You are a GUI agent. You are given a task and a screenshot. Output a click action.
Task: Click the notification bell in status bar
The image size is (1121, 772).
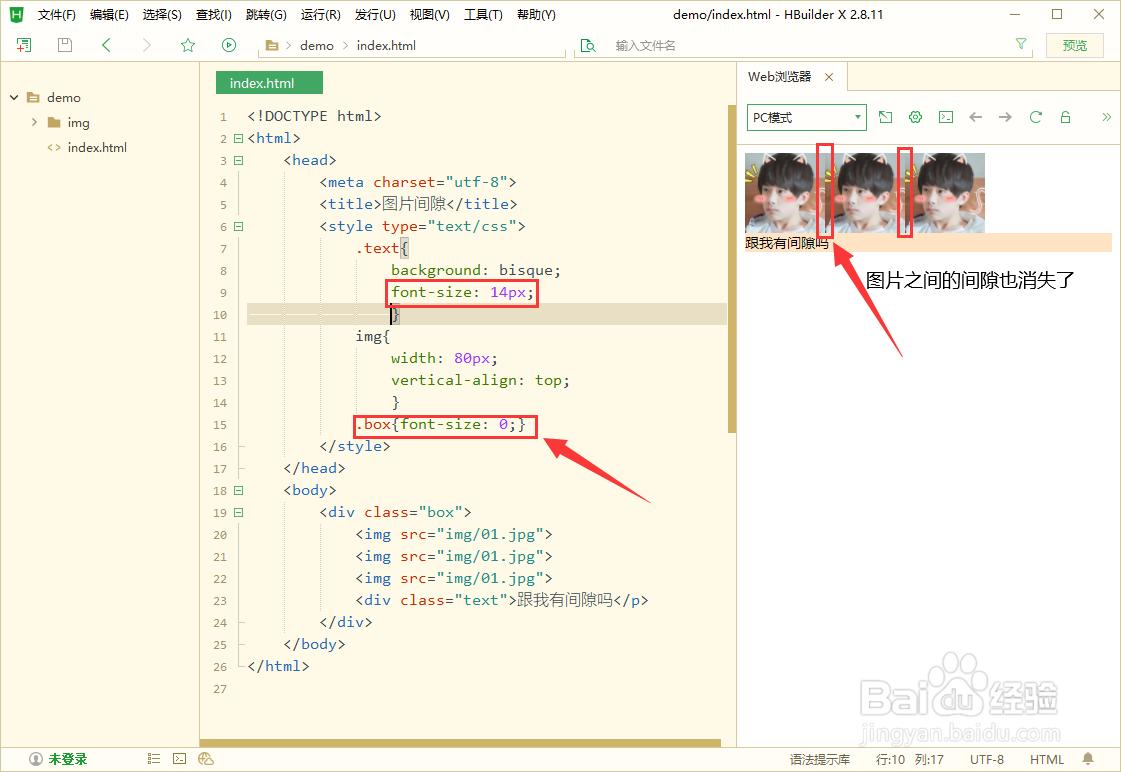pos(1087,758)
